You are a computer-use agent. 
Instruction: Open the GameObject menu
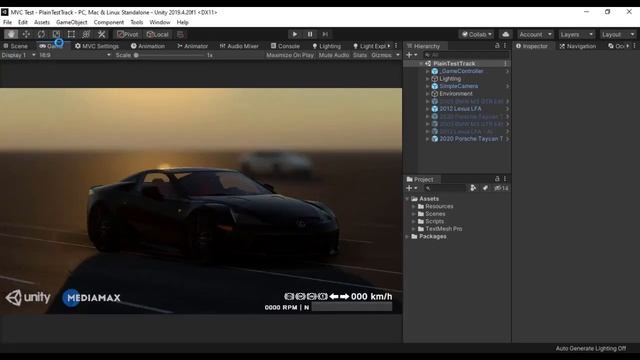click(x=71, y=22)
